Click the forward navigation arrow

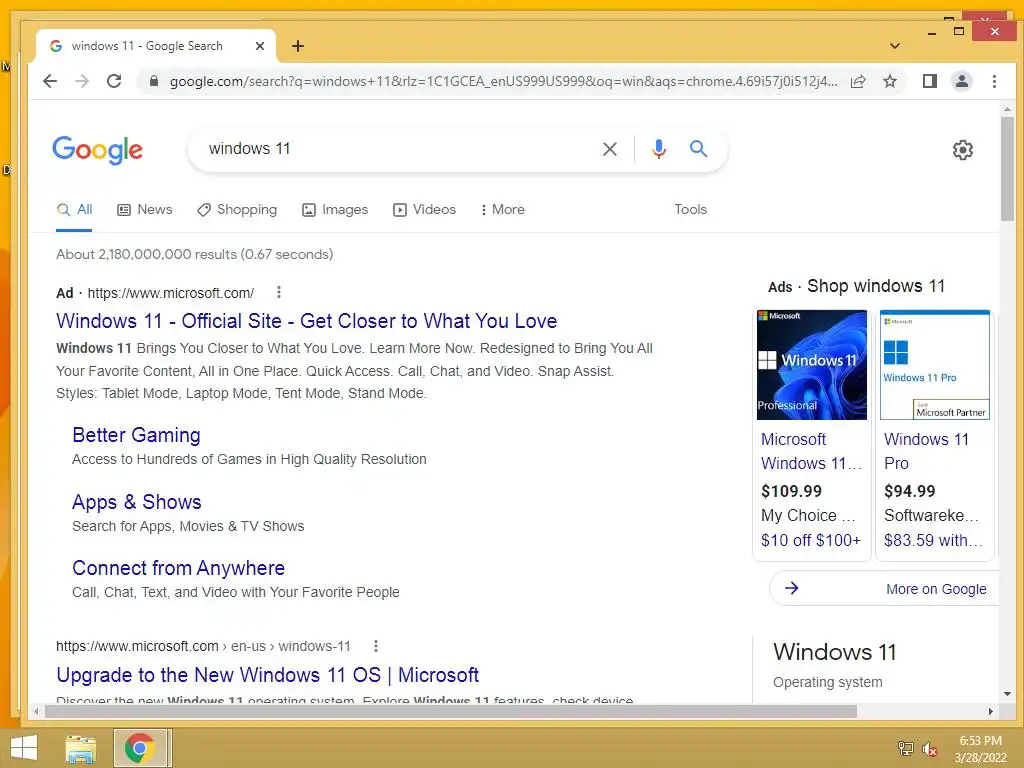tap(82, 81)
